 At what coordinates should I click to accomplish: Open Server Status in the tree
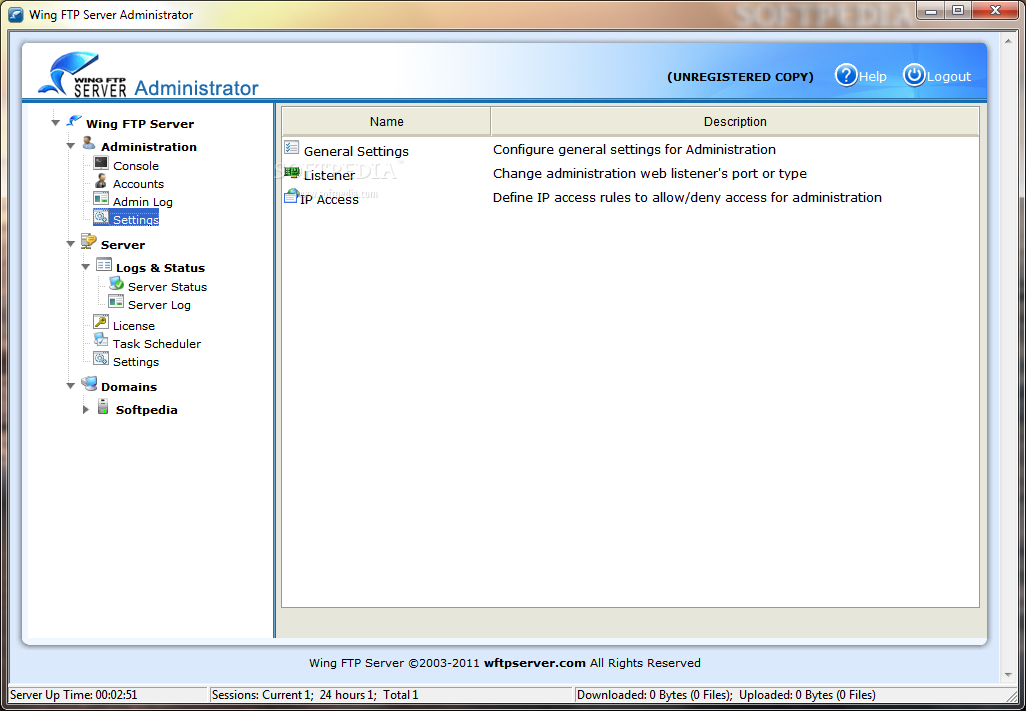tap(168, 286)
